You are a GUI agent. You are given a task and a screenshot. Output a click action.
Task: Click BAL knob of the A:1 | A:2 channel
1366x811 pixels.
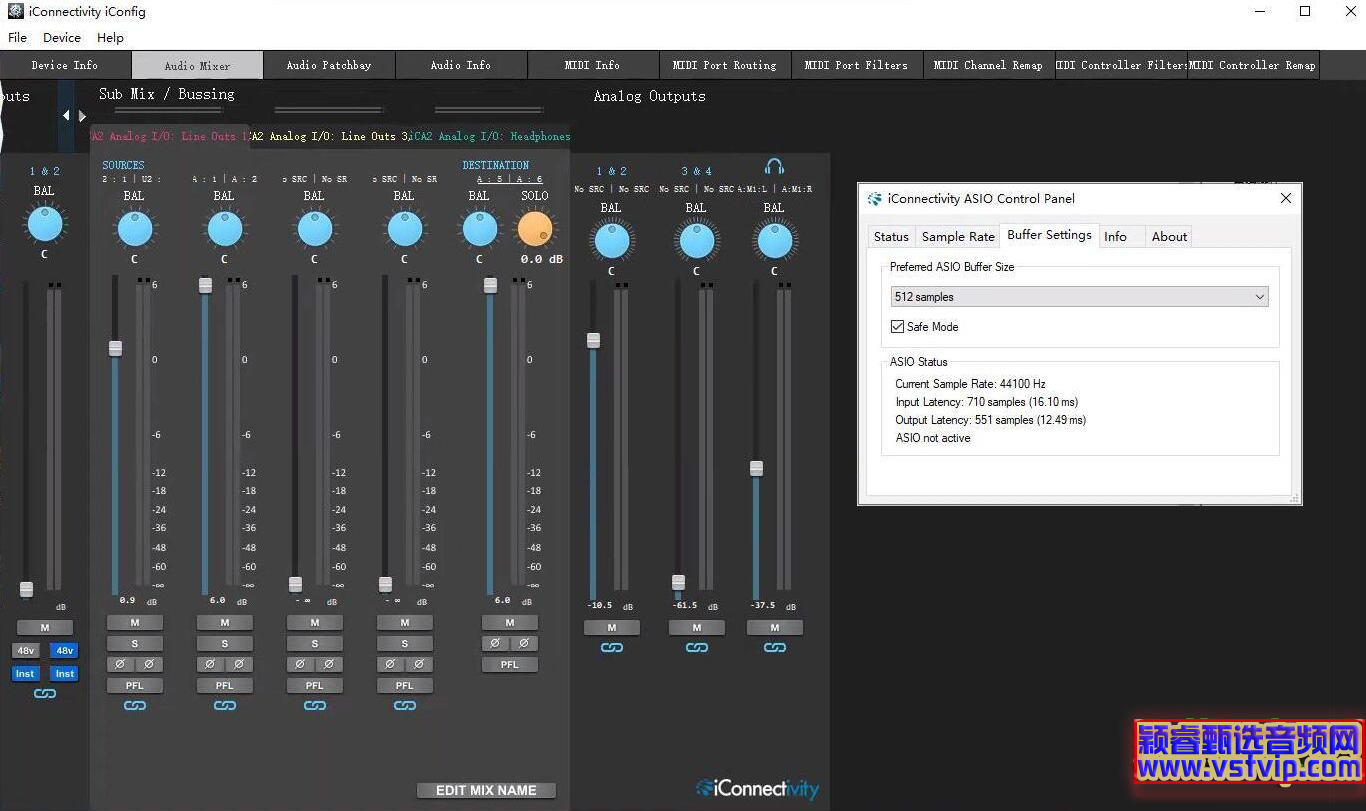[224, 230]
